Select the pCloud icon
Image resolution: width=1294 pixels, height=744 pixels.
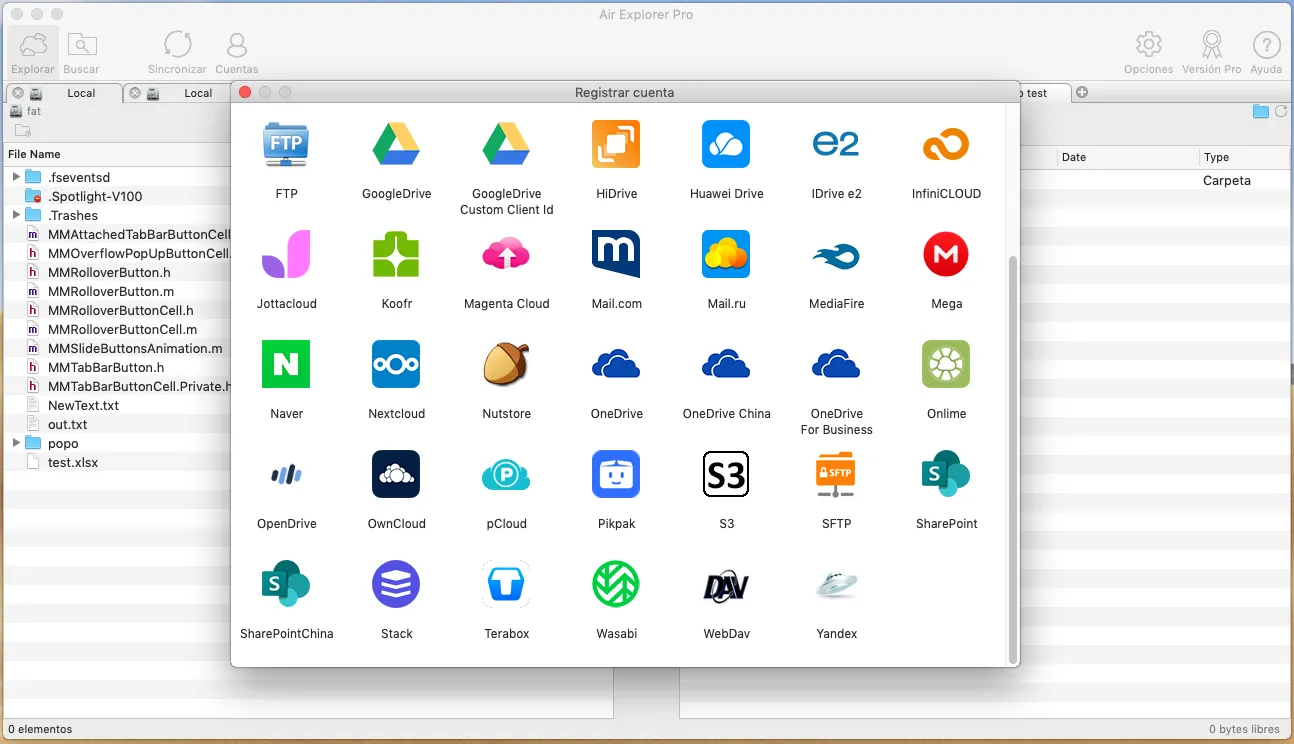coord(506,474)
